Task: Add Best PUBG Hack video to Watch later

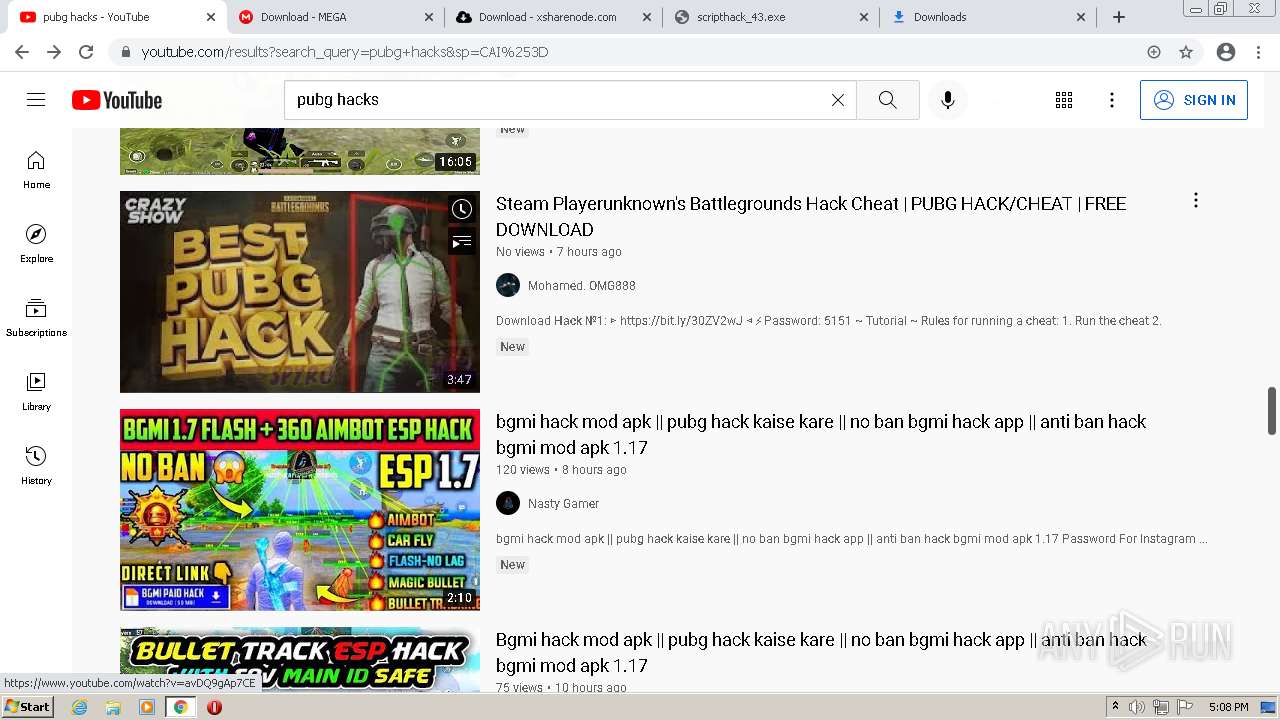Action: [x=461, y=209]
